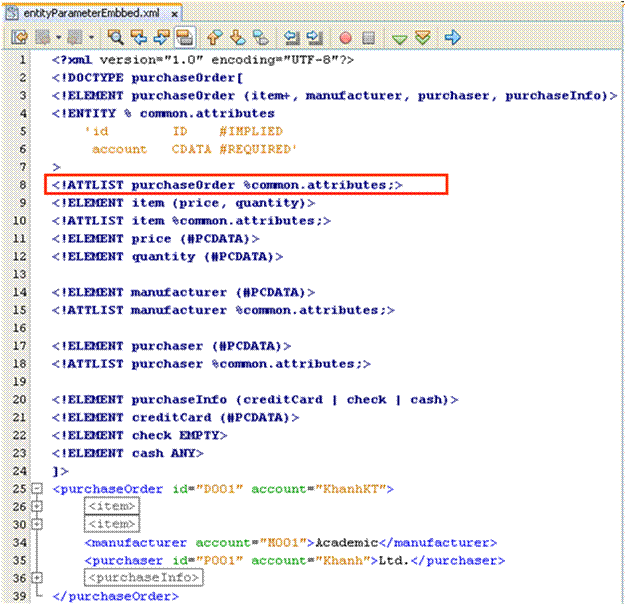Image resolution: width=625 pixels, height=605 pixels.
Task: Click the ELEMENT purchaseInfo declaration line
Action: pyautogui.click(x=255, y=399)
